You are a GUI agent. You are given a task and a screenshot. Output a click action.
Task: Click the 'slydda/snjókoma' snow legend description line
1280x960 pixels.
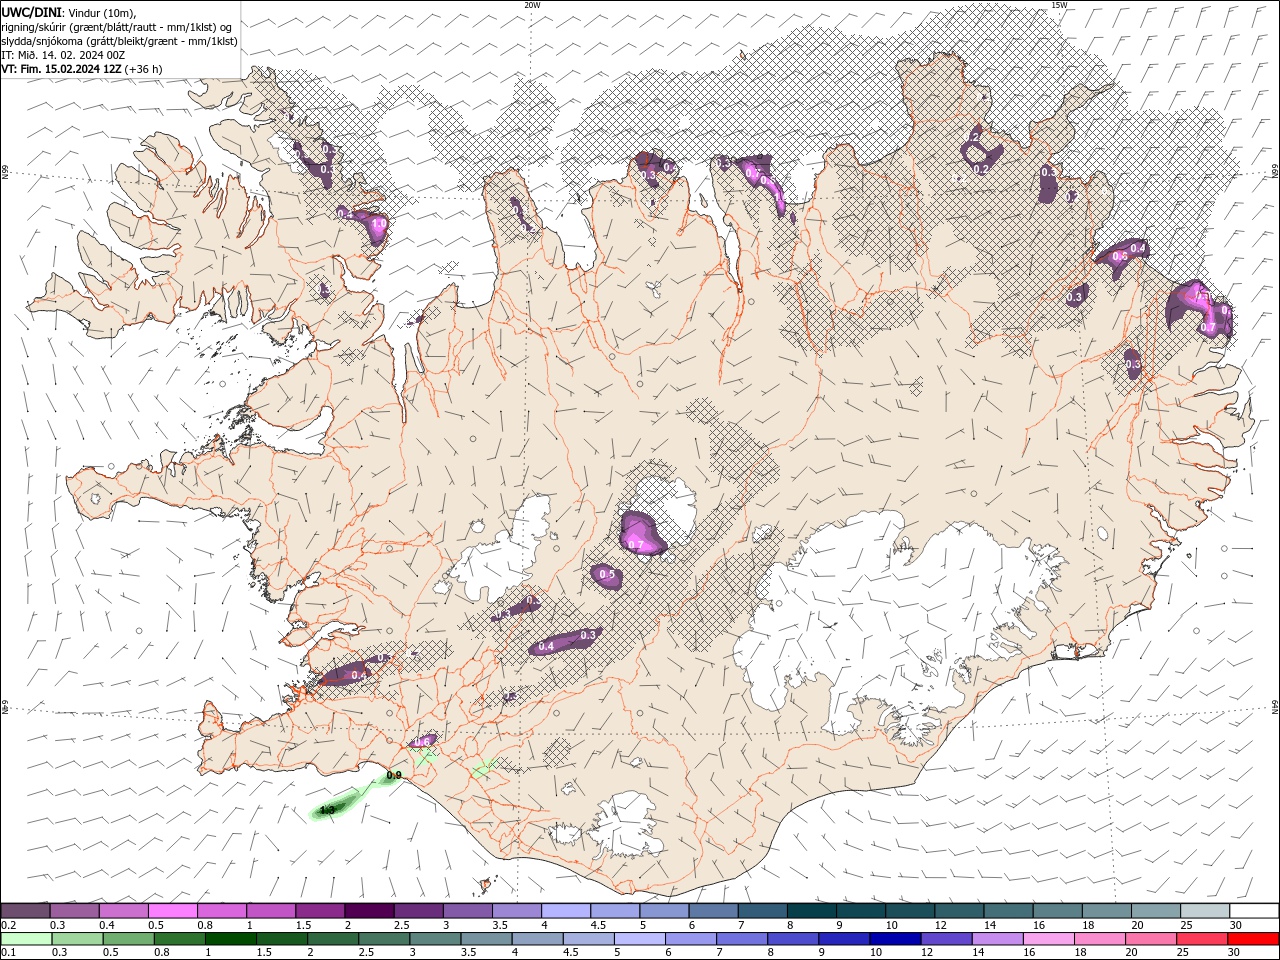pos(119,41)
